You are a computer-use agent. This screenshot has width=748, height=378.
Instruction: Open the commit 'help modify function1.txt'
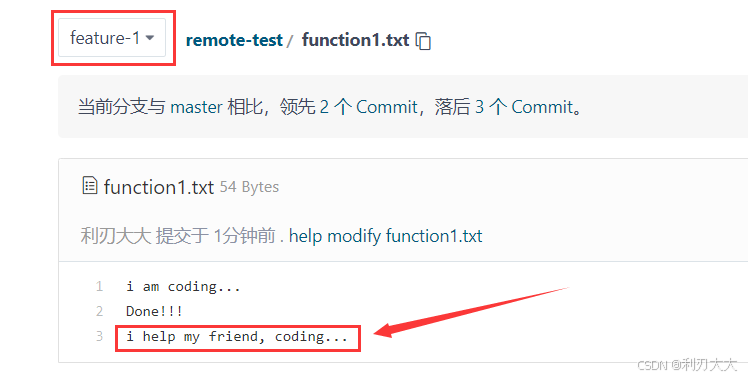tap(385, 236)
